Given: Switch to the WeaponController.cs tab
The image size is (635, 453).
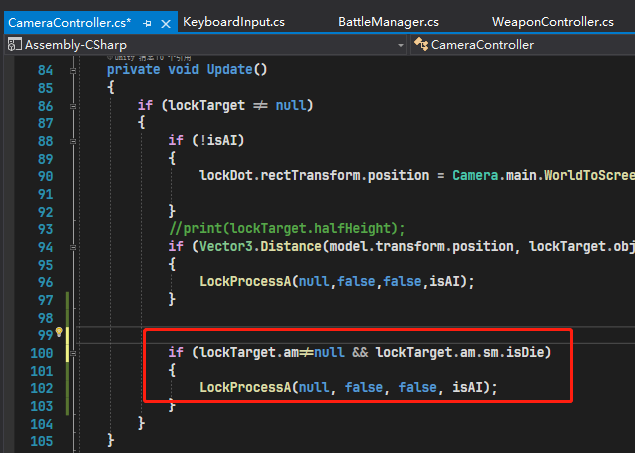Looking at the screenshot, I should pos(552,22).
